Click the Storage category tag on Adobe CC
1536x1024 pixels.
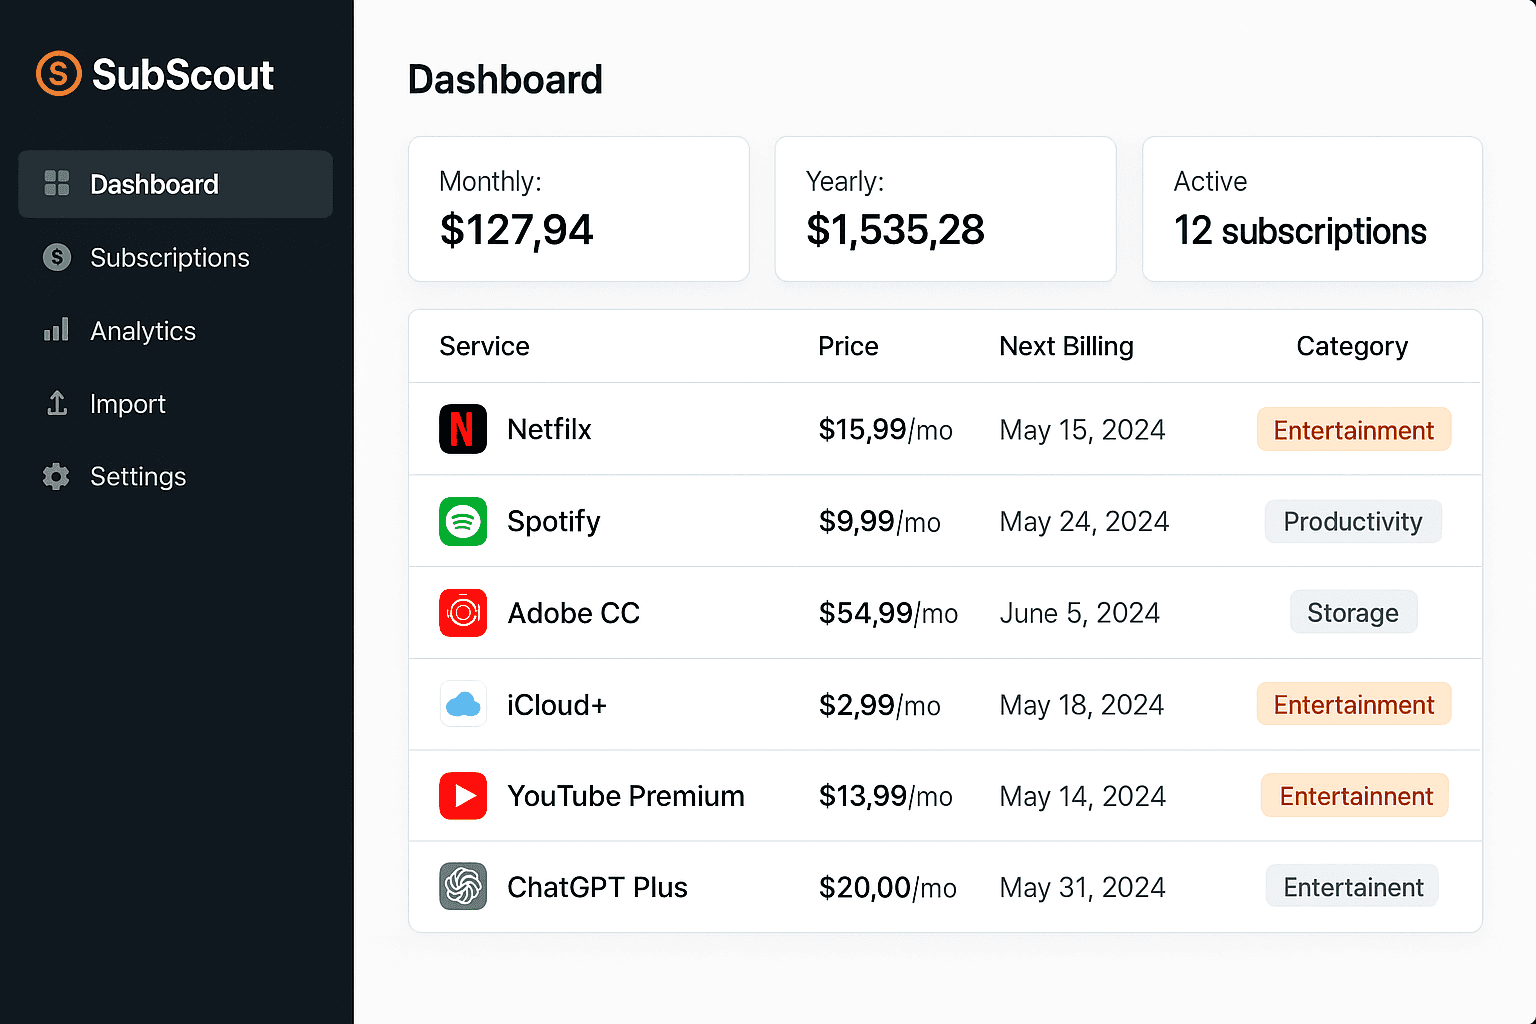1353,612
